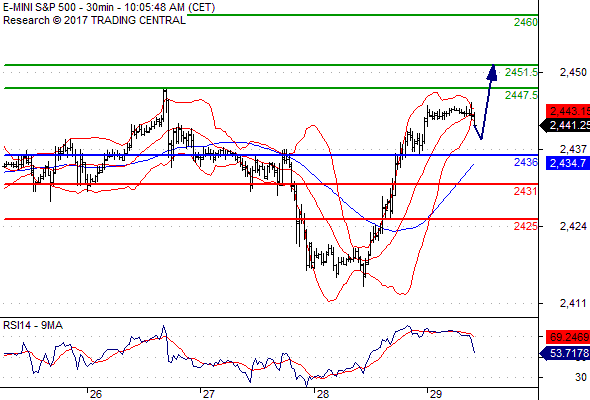Click date label 27 on time axis
This screenshot has width=590, height=400.
coord(209,394)
